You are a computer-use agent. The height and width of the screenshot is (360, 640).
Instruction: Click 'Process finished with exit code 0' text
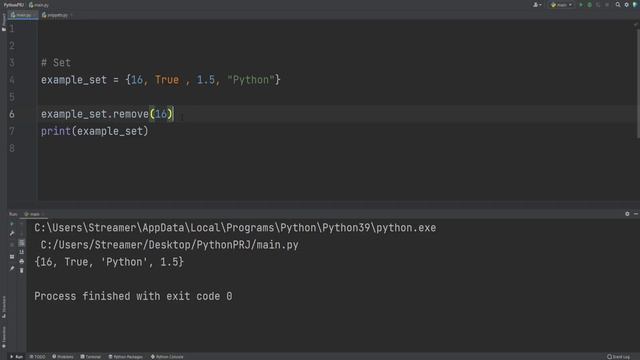[x=133, y=296]
